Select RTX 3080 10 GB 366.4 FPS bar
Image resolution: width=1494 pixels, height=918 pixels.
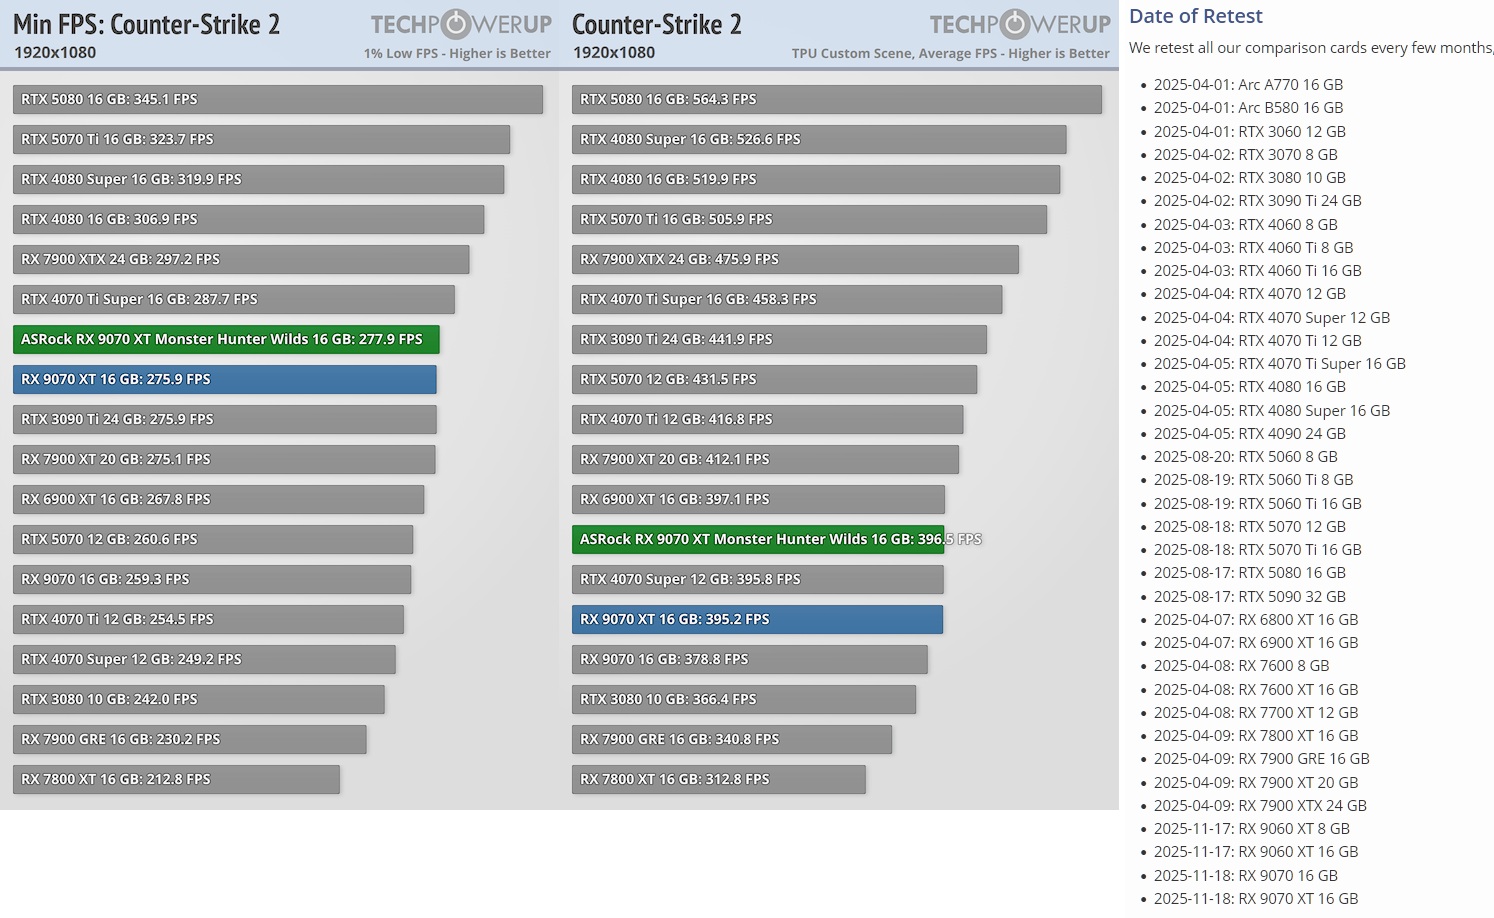tap(744, 699)
